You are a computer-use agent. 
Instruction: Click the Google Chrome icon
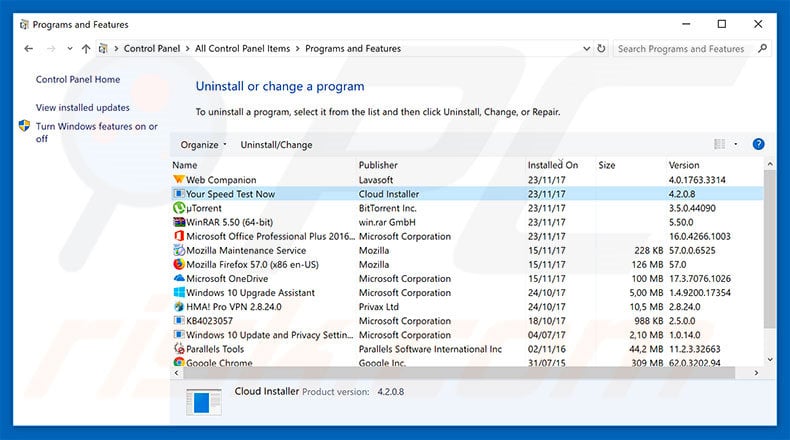coord(178,362)
